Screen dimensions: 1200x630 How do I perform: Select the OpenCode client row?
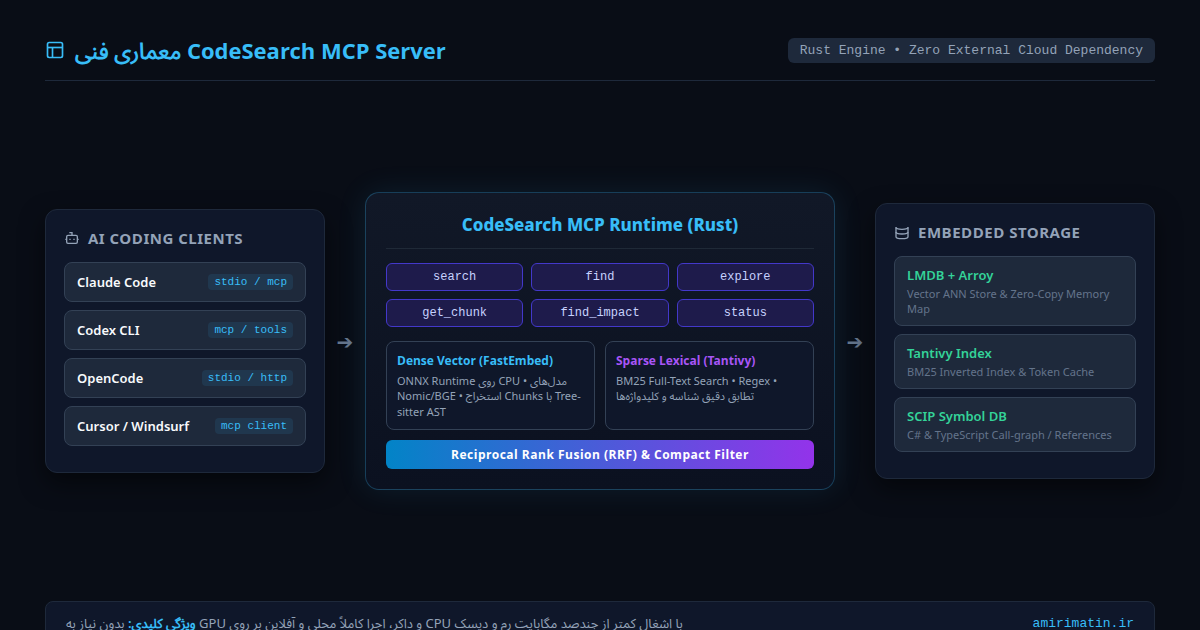click(185, 378)
